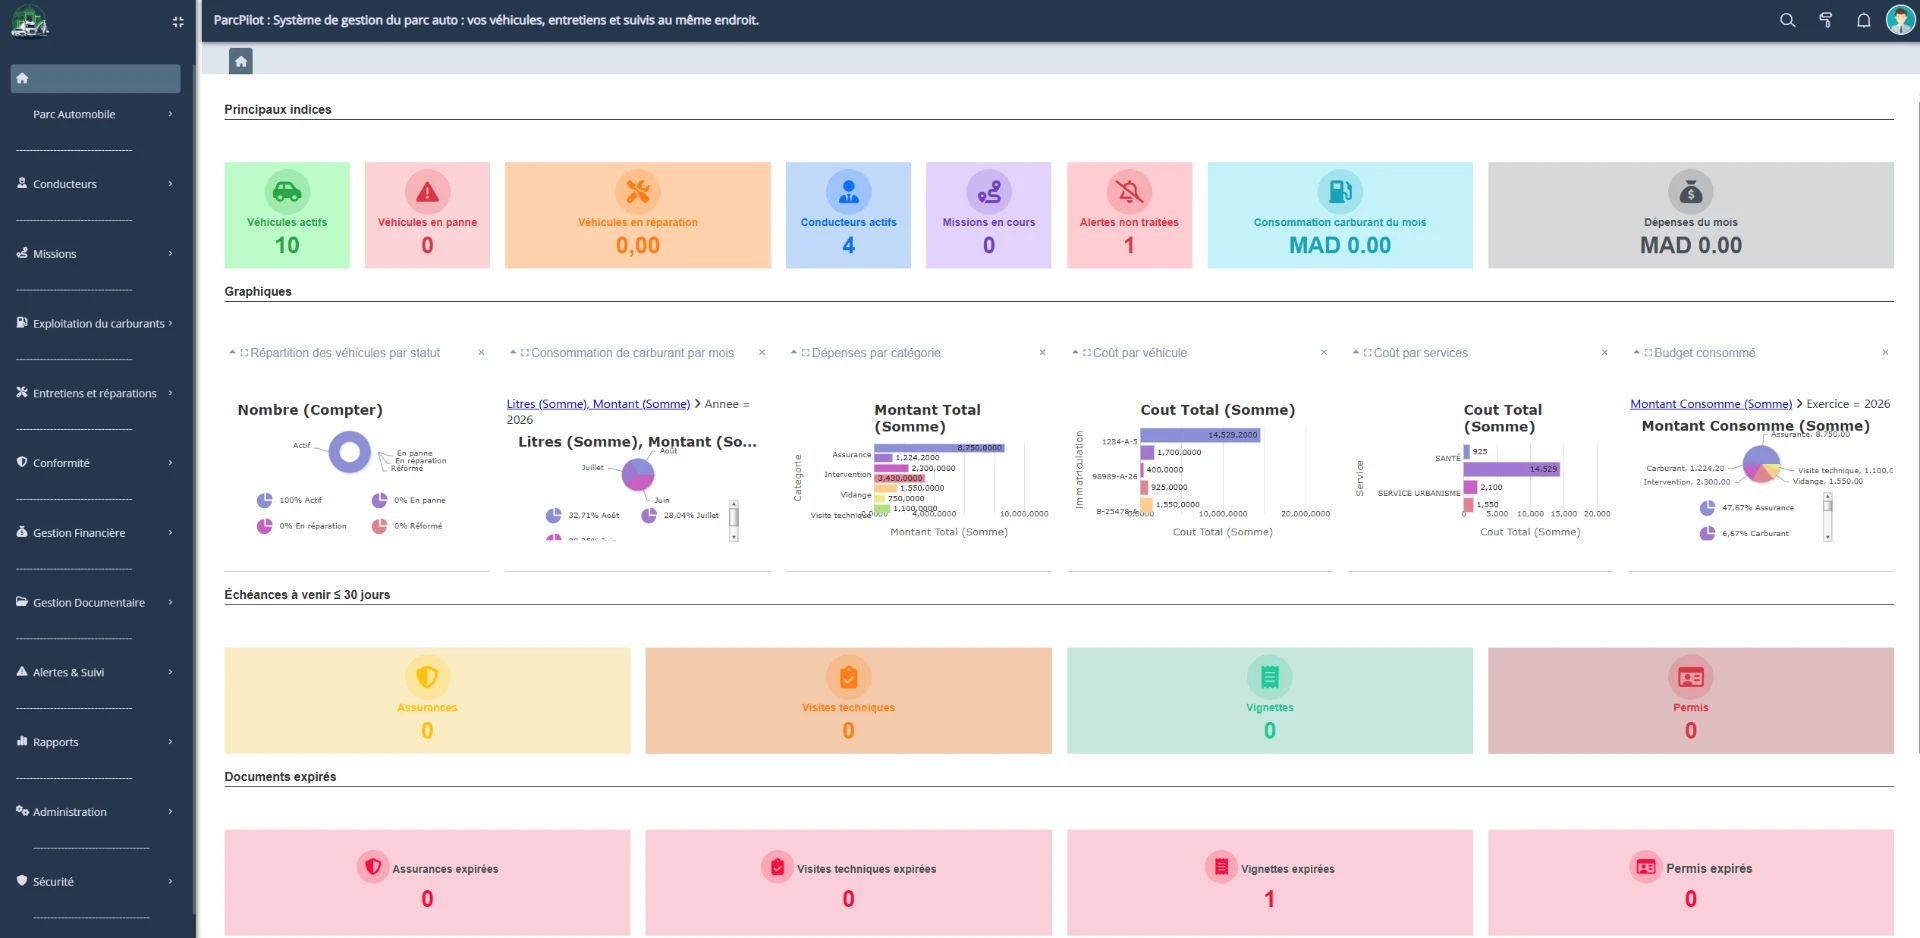Image resolution: width=1920 pixels, height=938 pixels.
Task: Click the person icon for Conducteurs actifs
Action: [848, 191]
